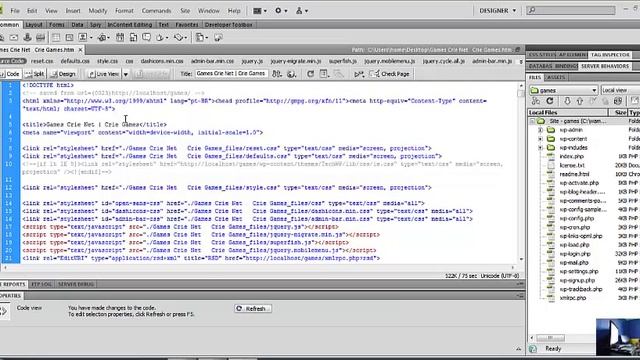This screenshot has width=640, height=360.
Task: Click the Put files up-arrow icon
Action: click(580, 101)
